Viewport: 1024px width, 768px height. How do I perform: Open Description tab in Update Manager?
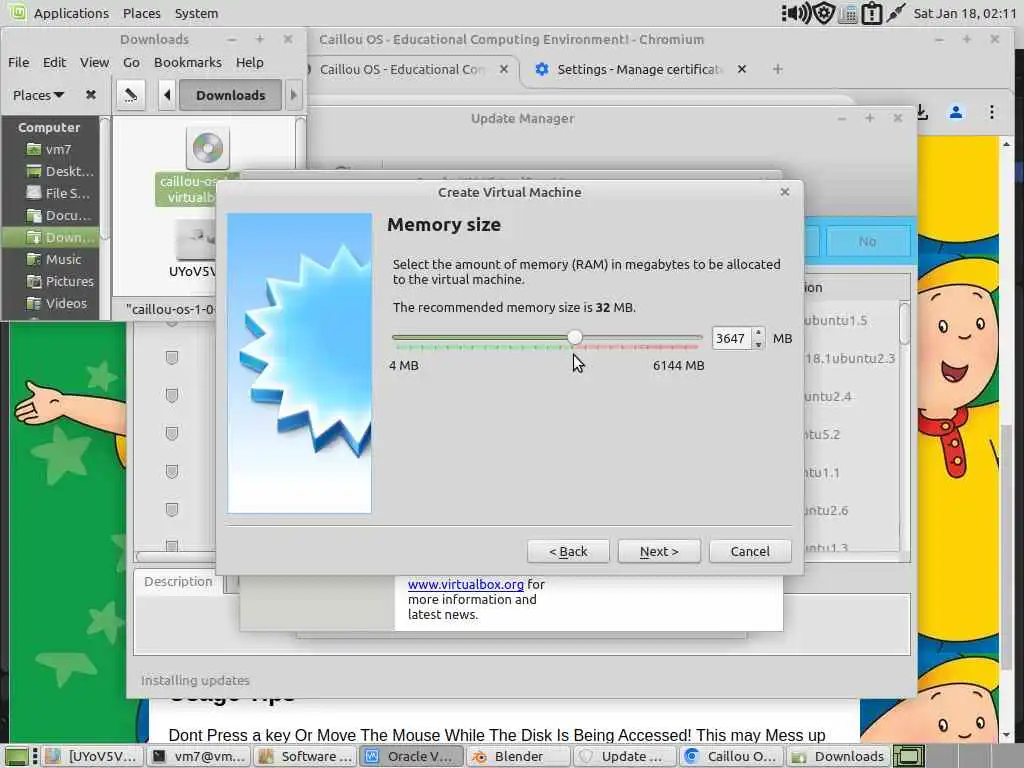coord(178,581)
